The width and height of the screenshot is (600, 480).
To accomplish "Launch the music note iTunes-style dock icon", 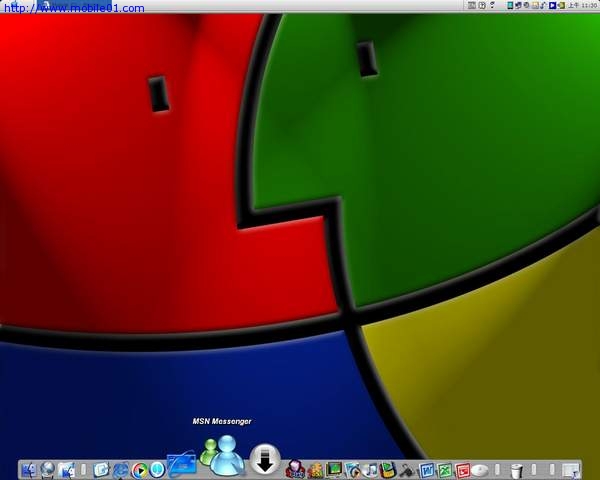I will [370, 470].
